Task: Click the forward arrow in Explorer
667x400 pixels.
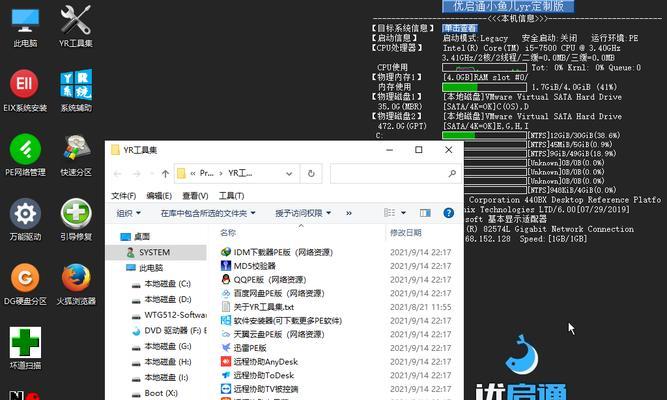Action: coord(136,174)
